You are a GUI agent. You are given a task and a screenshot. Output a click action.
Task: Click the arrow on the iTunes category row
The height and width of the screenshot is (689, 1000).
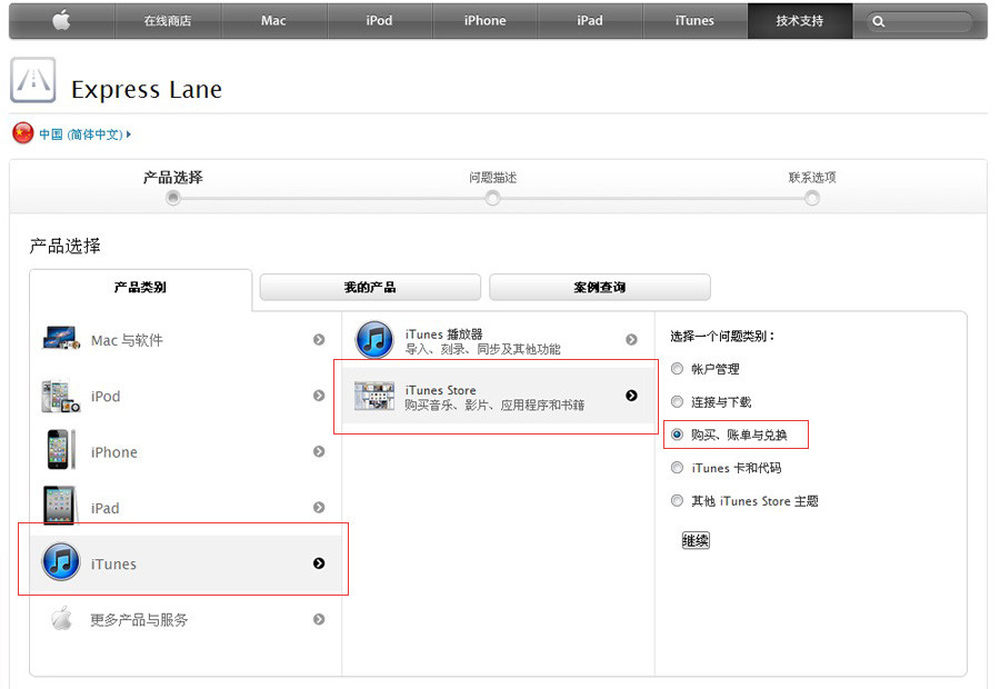(x=319, y=563)
